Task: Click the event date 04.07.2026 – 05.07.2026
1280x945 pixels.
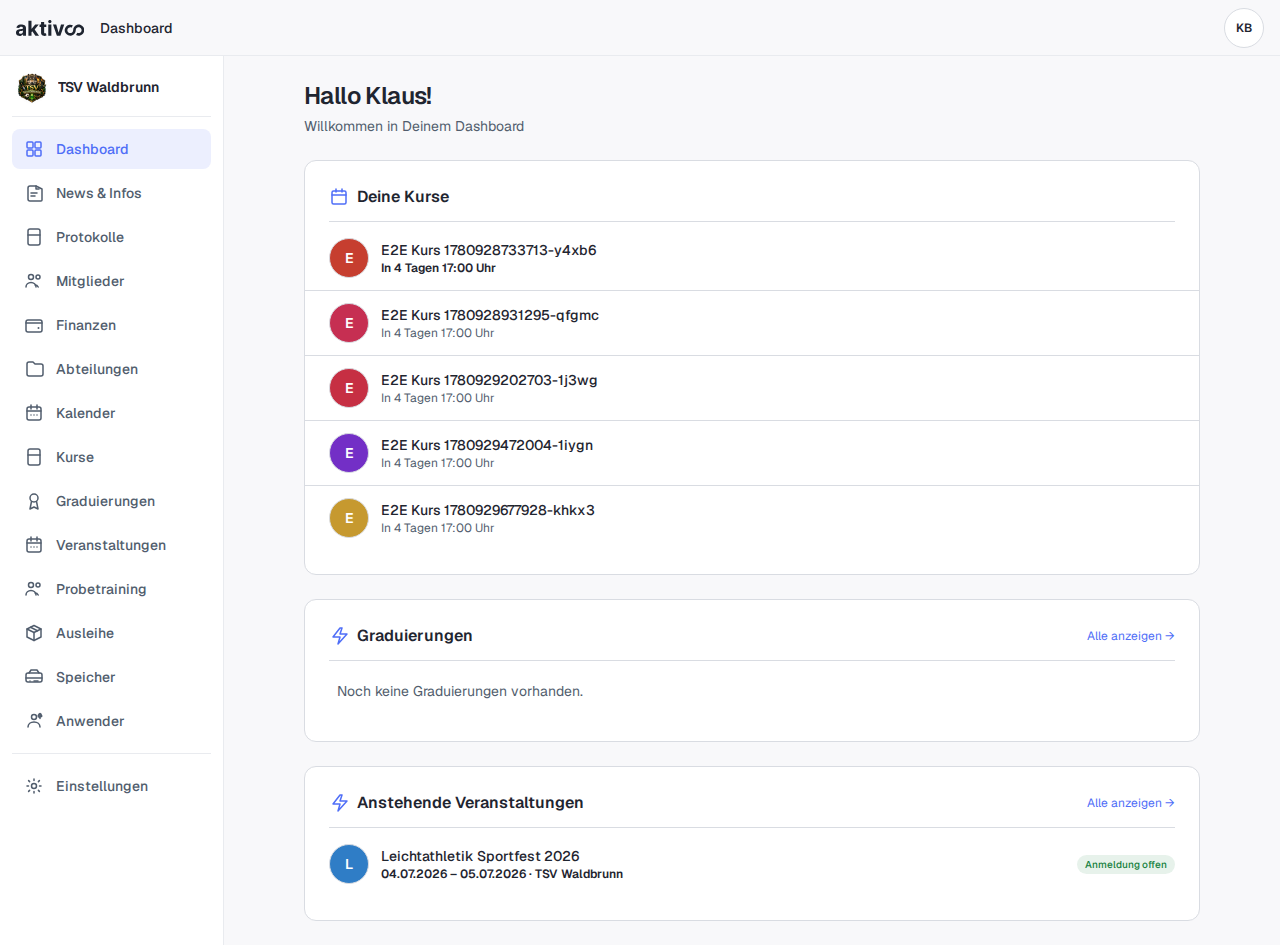Action: (454, 874)
